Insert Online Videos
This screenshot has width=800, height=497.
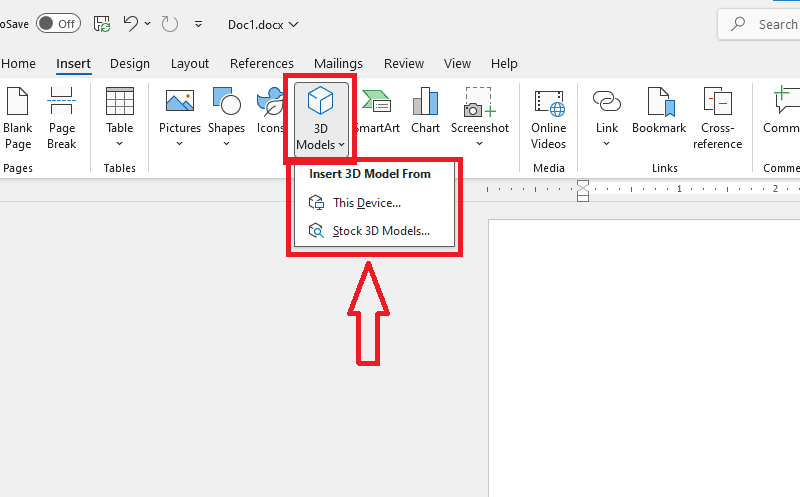pos(548,118)
